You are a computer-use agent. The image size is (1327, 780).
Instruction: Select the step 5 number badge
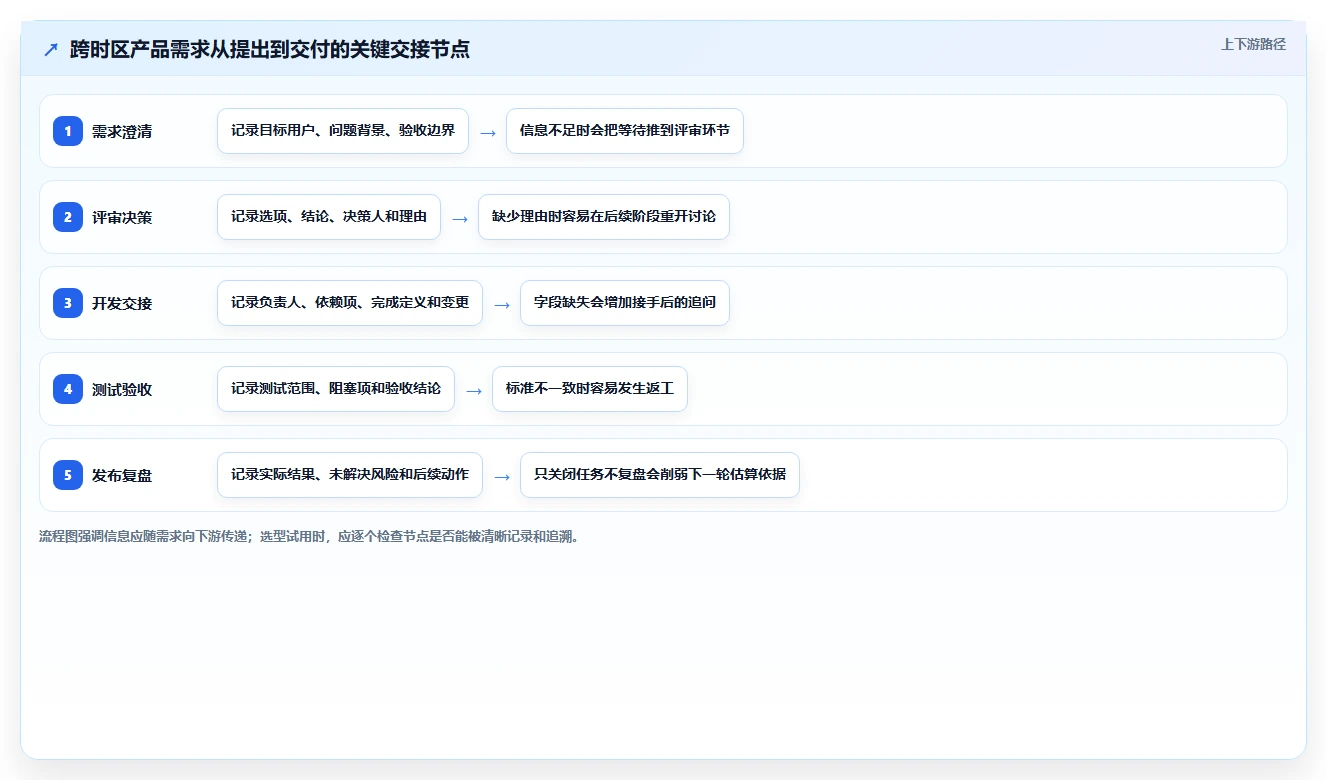point(68,475)
